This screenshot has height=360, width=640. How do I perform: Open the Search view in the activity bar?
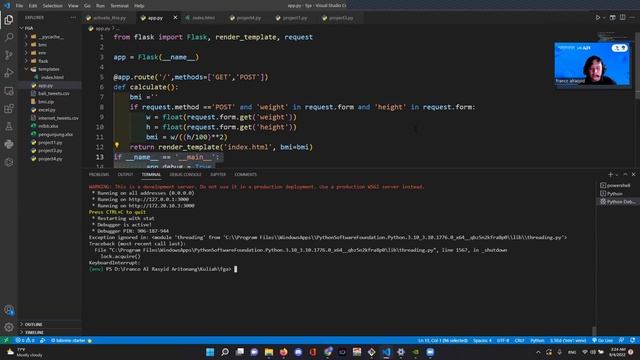tap(9, 37)
